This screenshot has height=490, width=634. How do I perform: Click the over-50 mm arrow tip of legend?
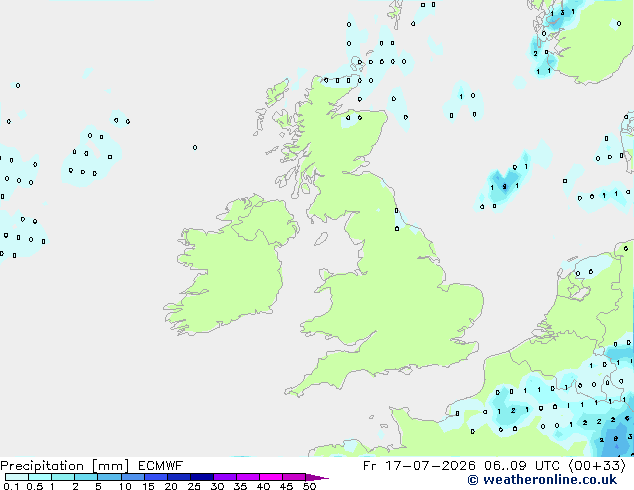317,477
